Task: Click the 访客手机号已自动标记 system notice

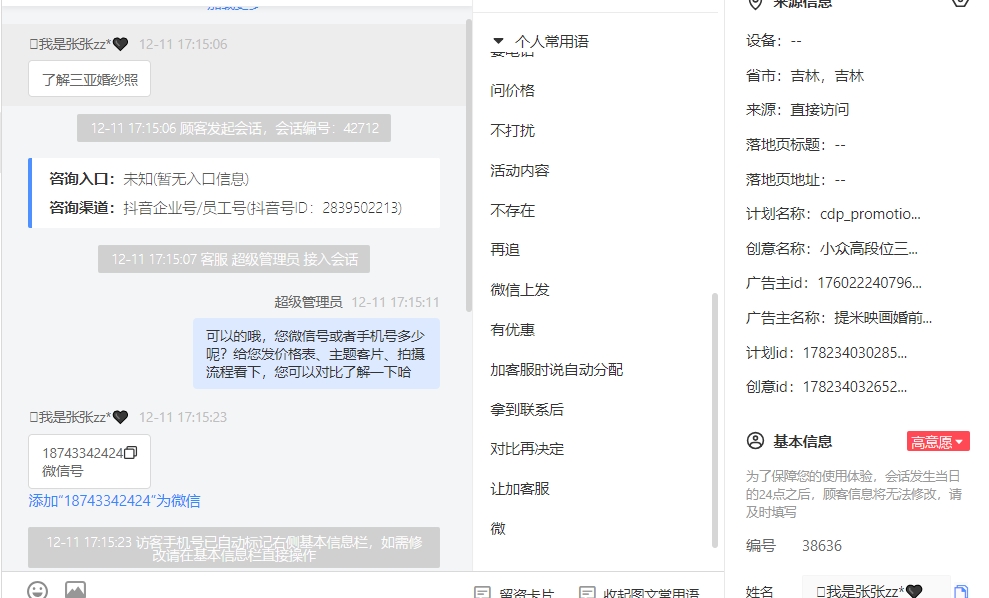Action: click(234, 548)
